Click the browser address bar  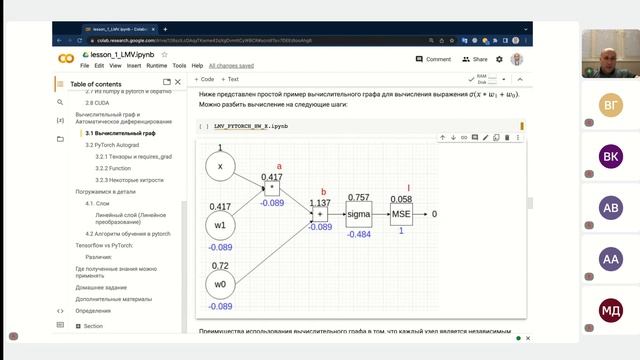[x=257, y=40]
